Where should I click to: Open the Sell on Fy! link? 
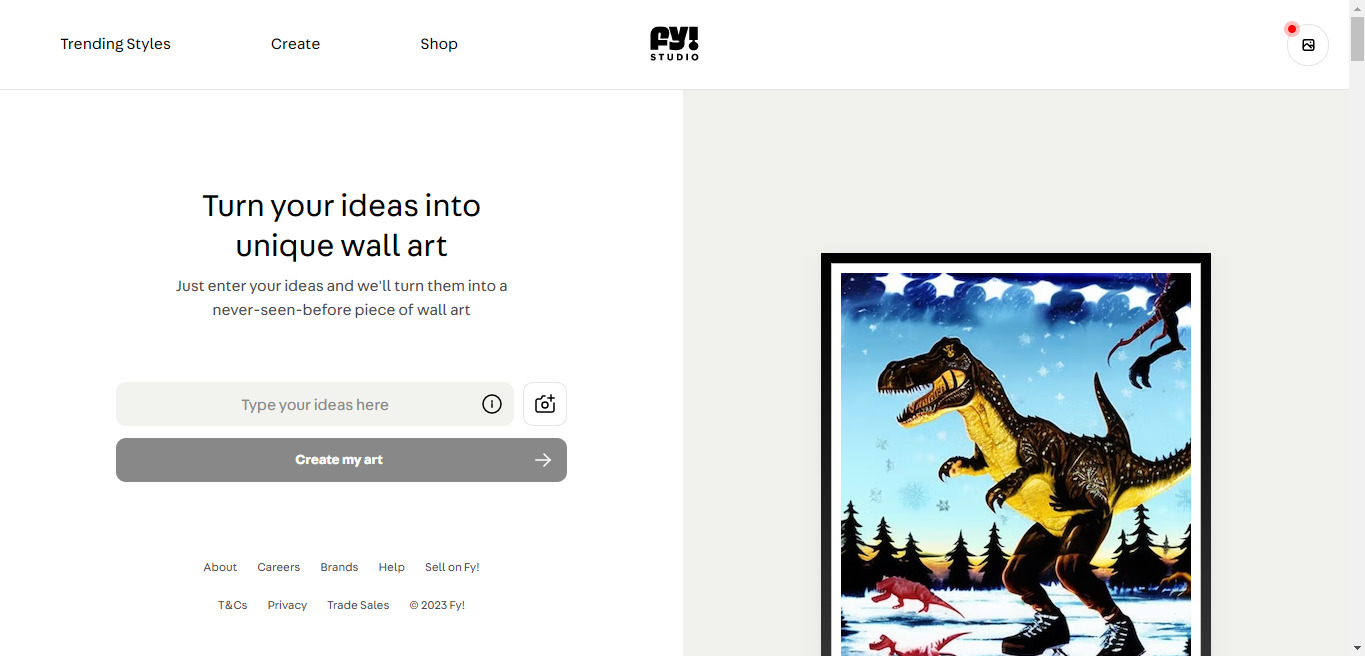[452, 567]
